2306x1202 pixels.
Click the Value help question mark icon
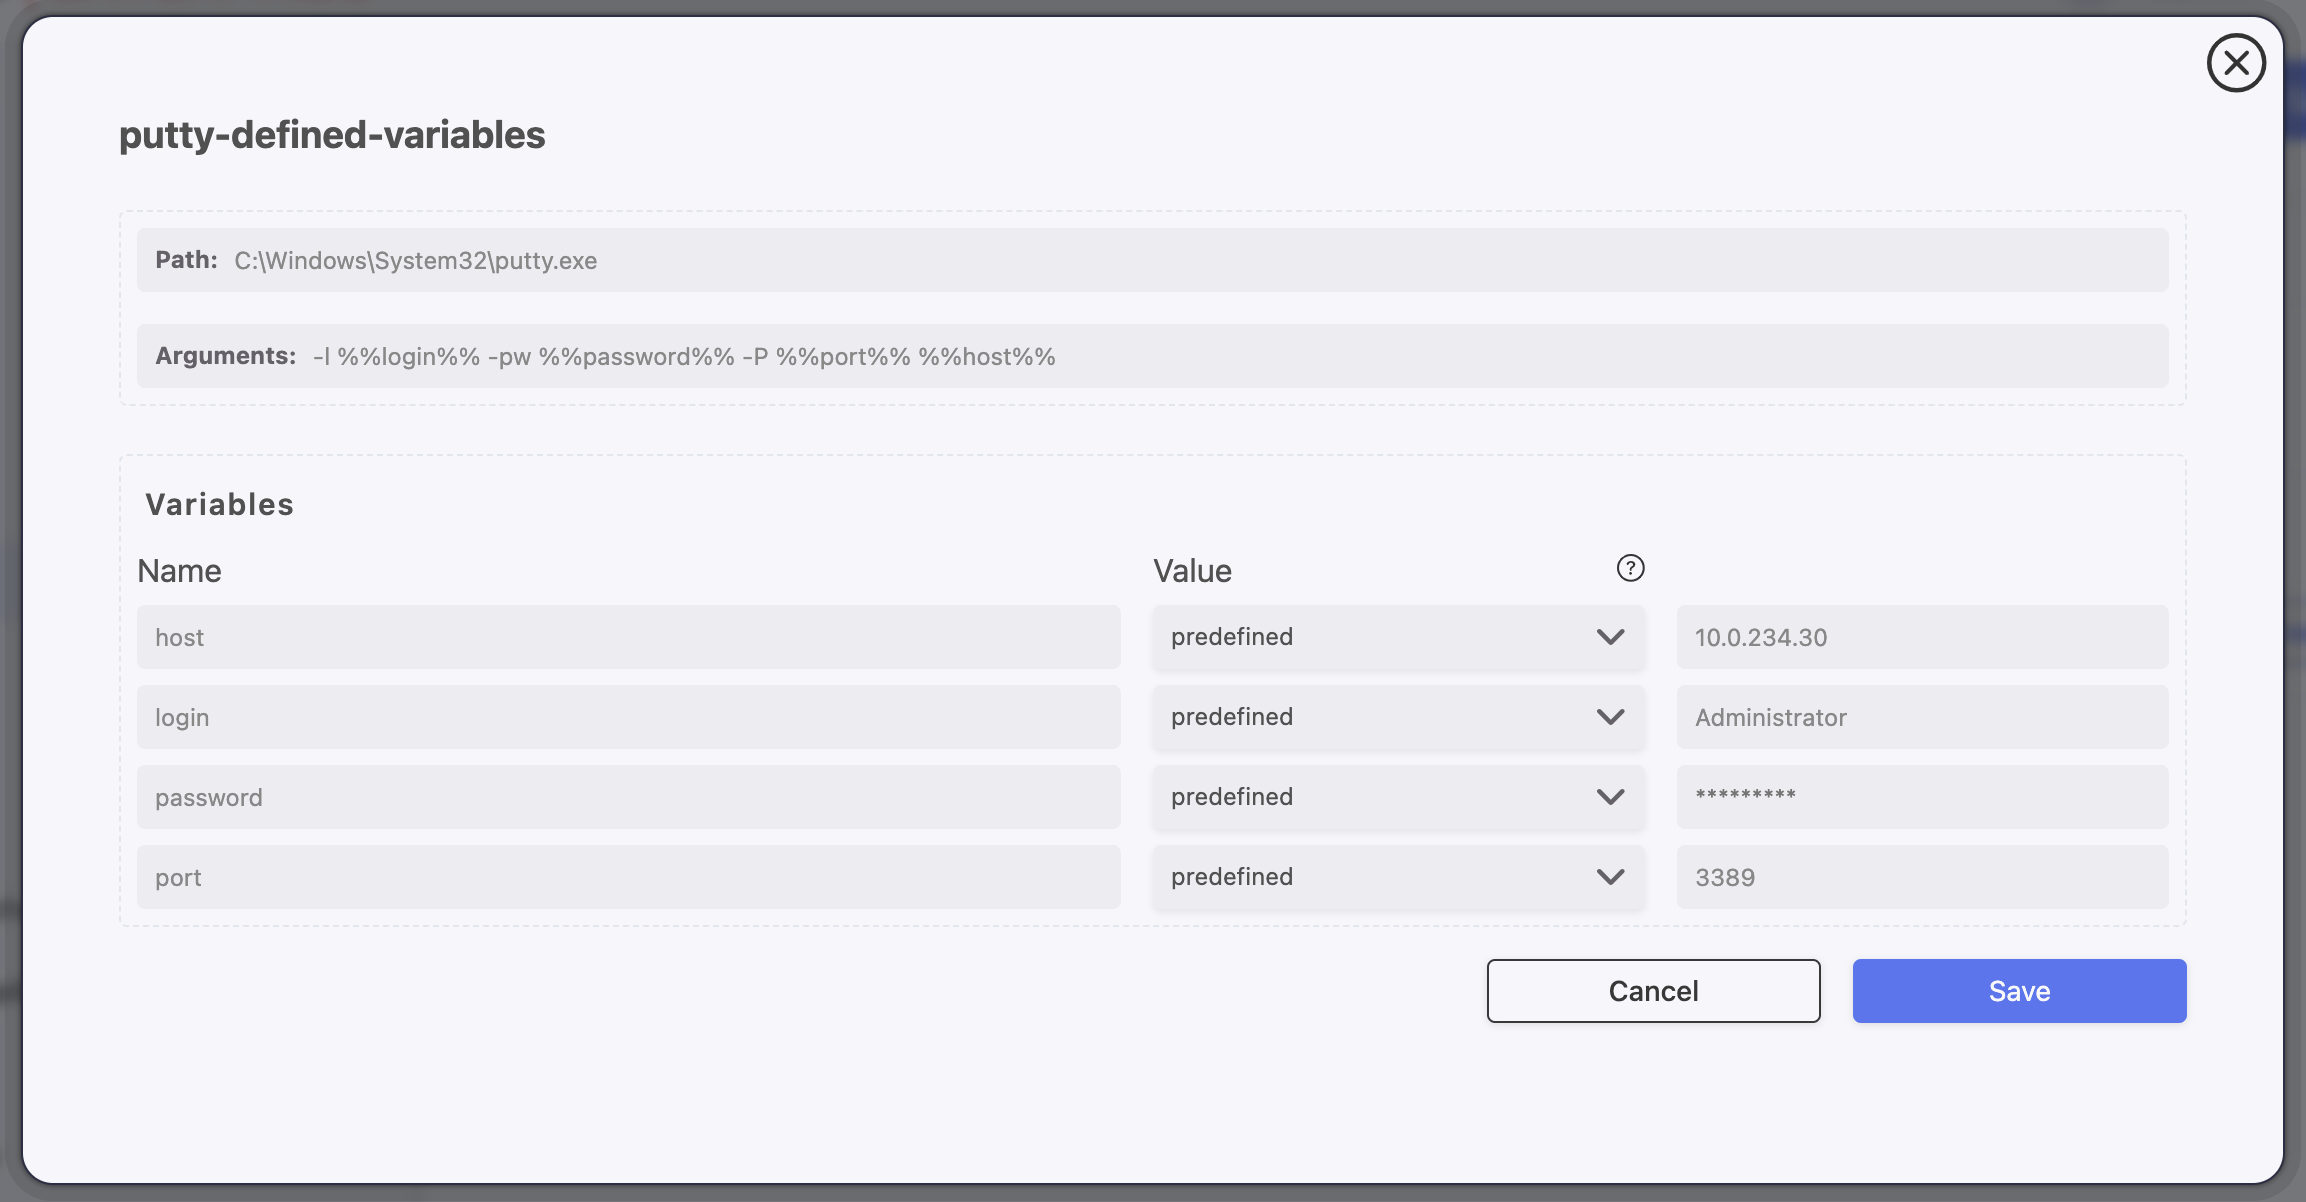point(1630,568)
